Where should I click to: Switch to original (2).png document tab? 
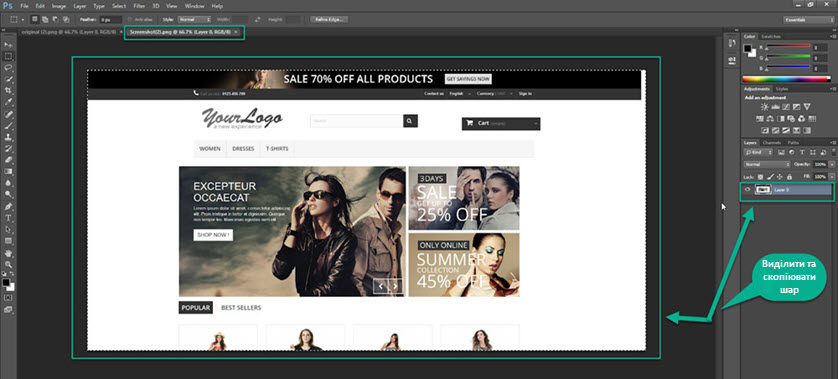pyautogui.click(x=68, y=32)
